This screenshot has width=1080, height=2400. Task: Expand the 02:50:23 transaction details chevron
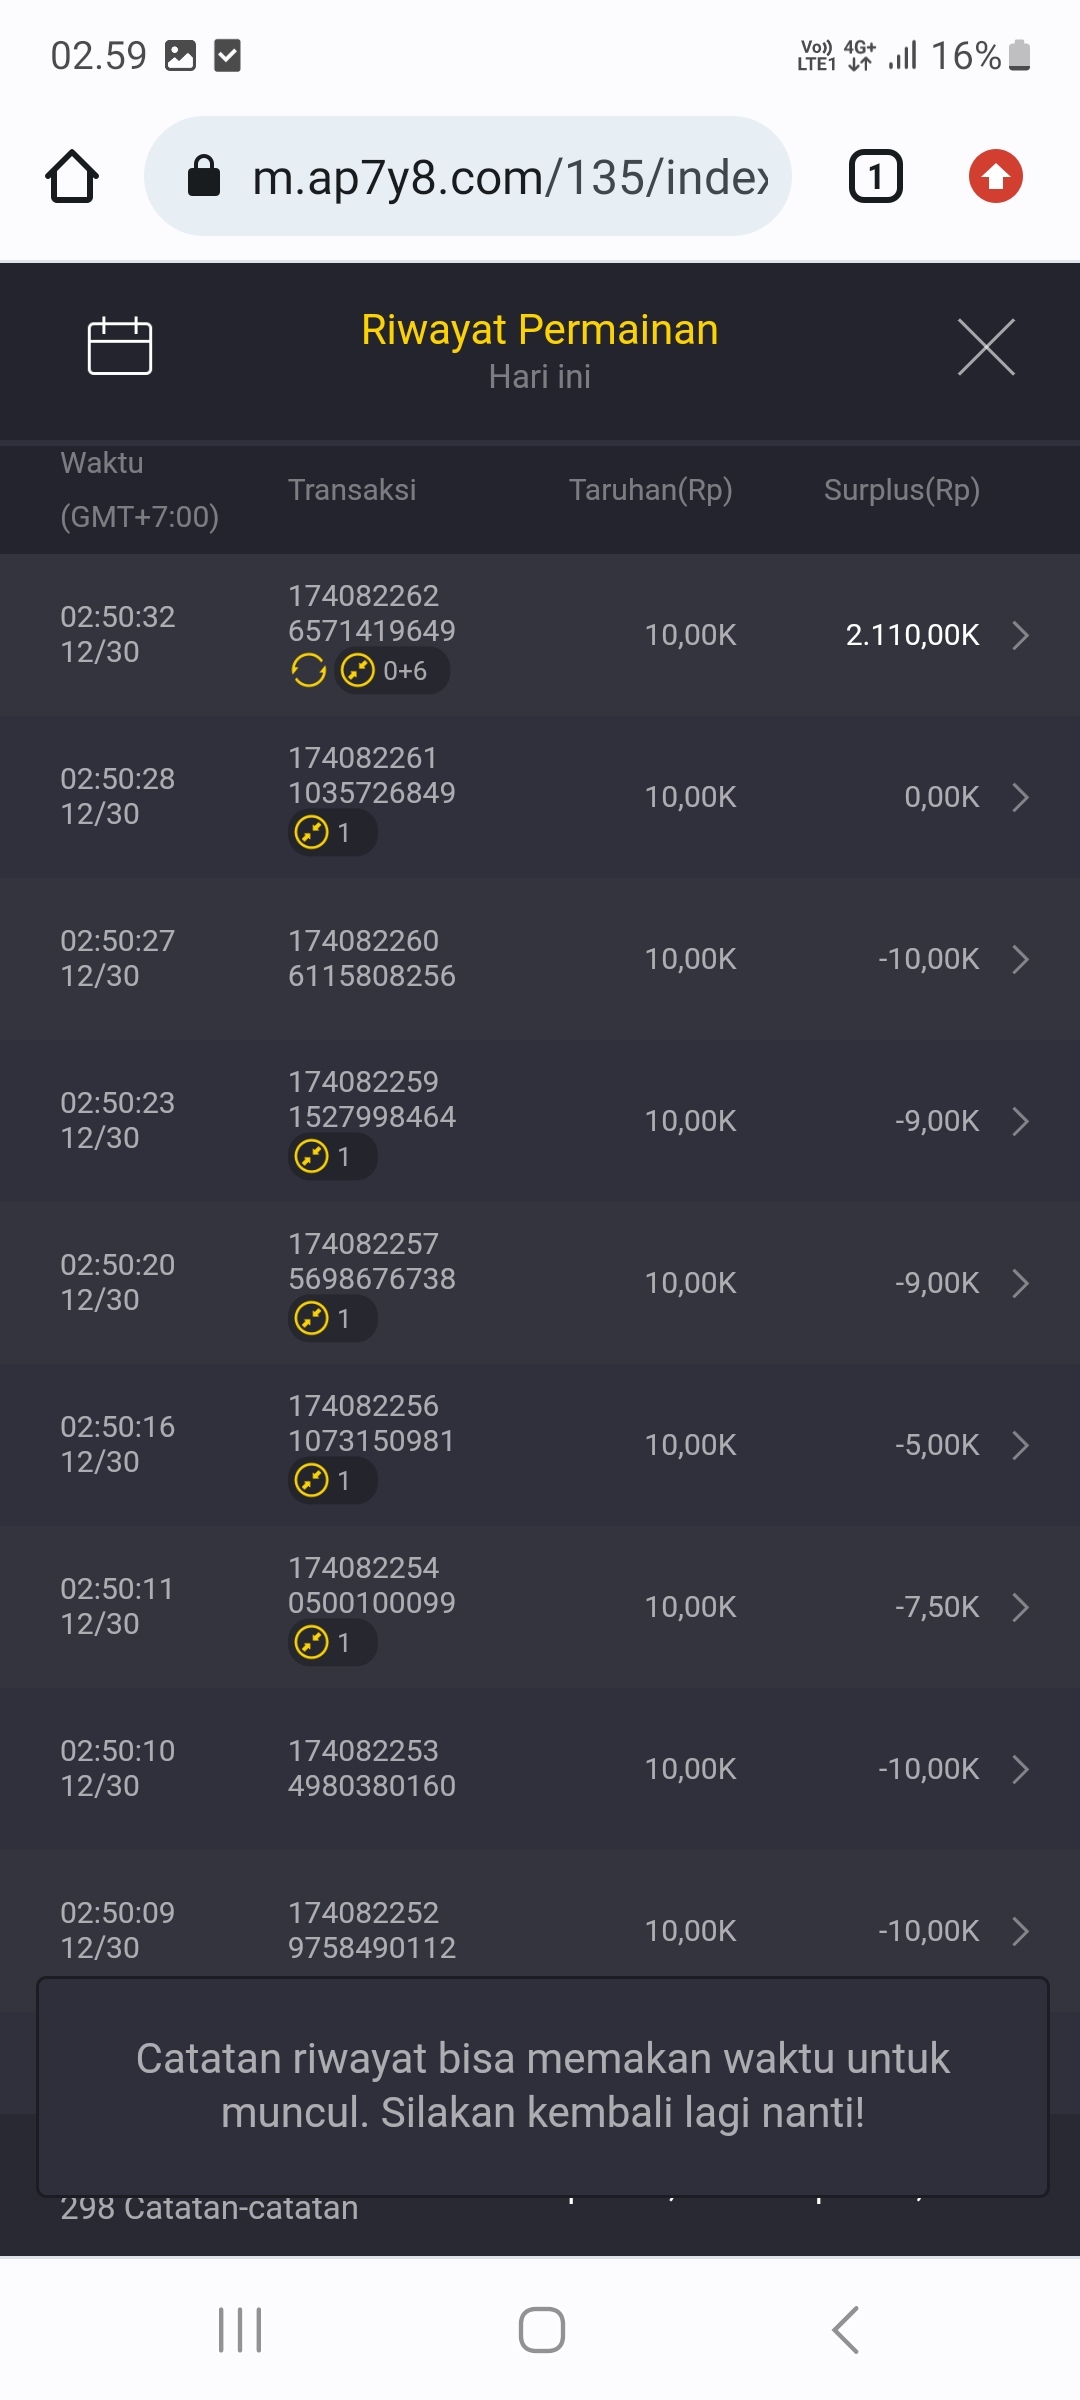pyautogui.click(x=1020, y=1121)
